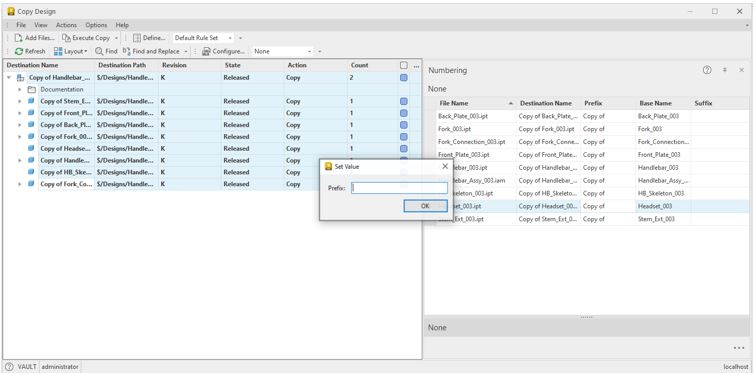Open the Actions menu
The height and width of the screenshot is (374, 755).
pos(66,25)
